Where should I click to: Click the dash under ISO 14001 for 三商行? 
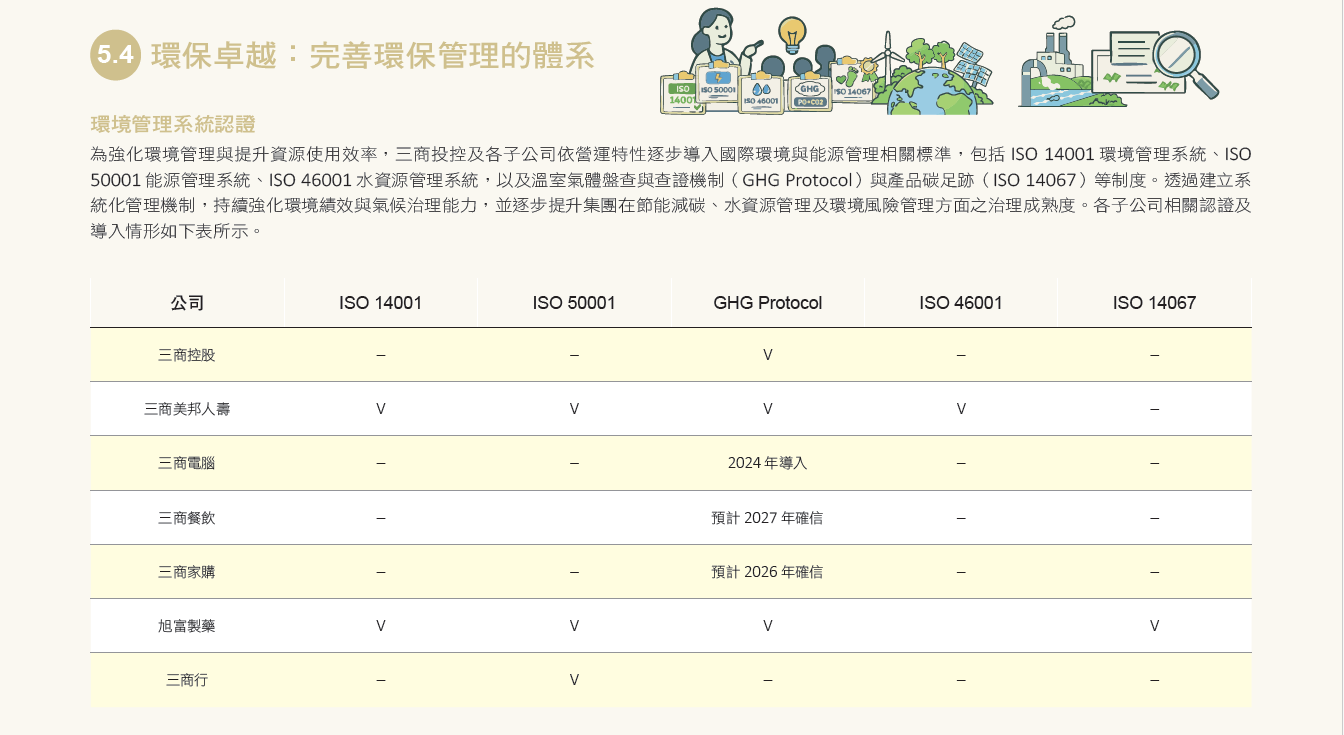pyautogui.click(x=381, y=680)
